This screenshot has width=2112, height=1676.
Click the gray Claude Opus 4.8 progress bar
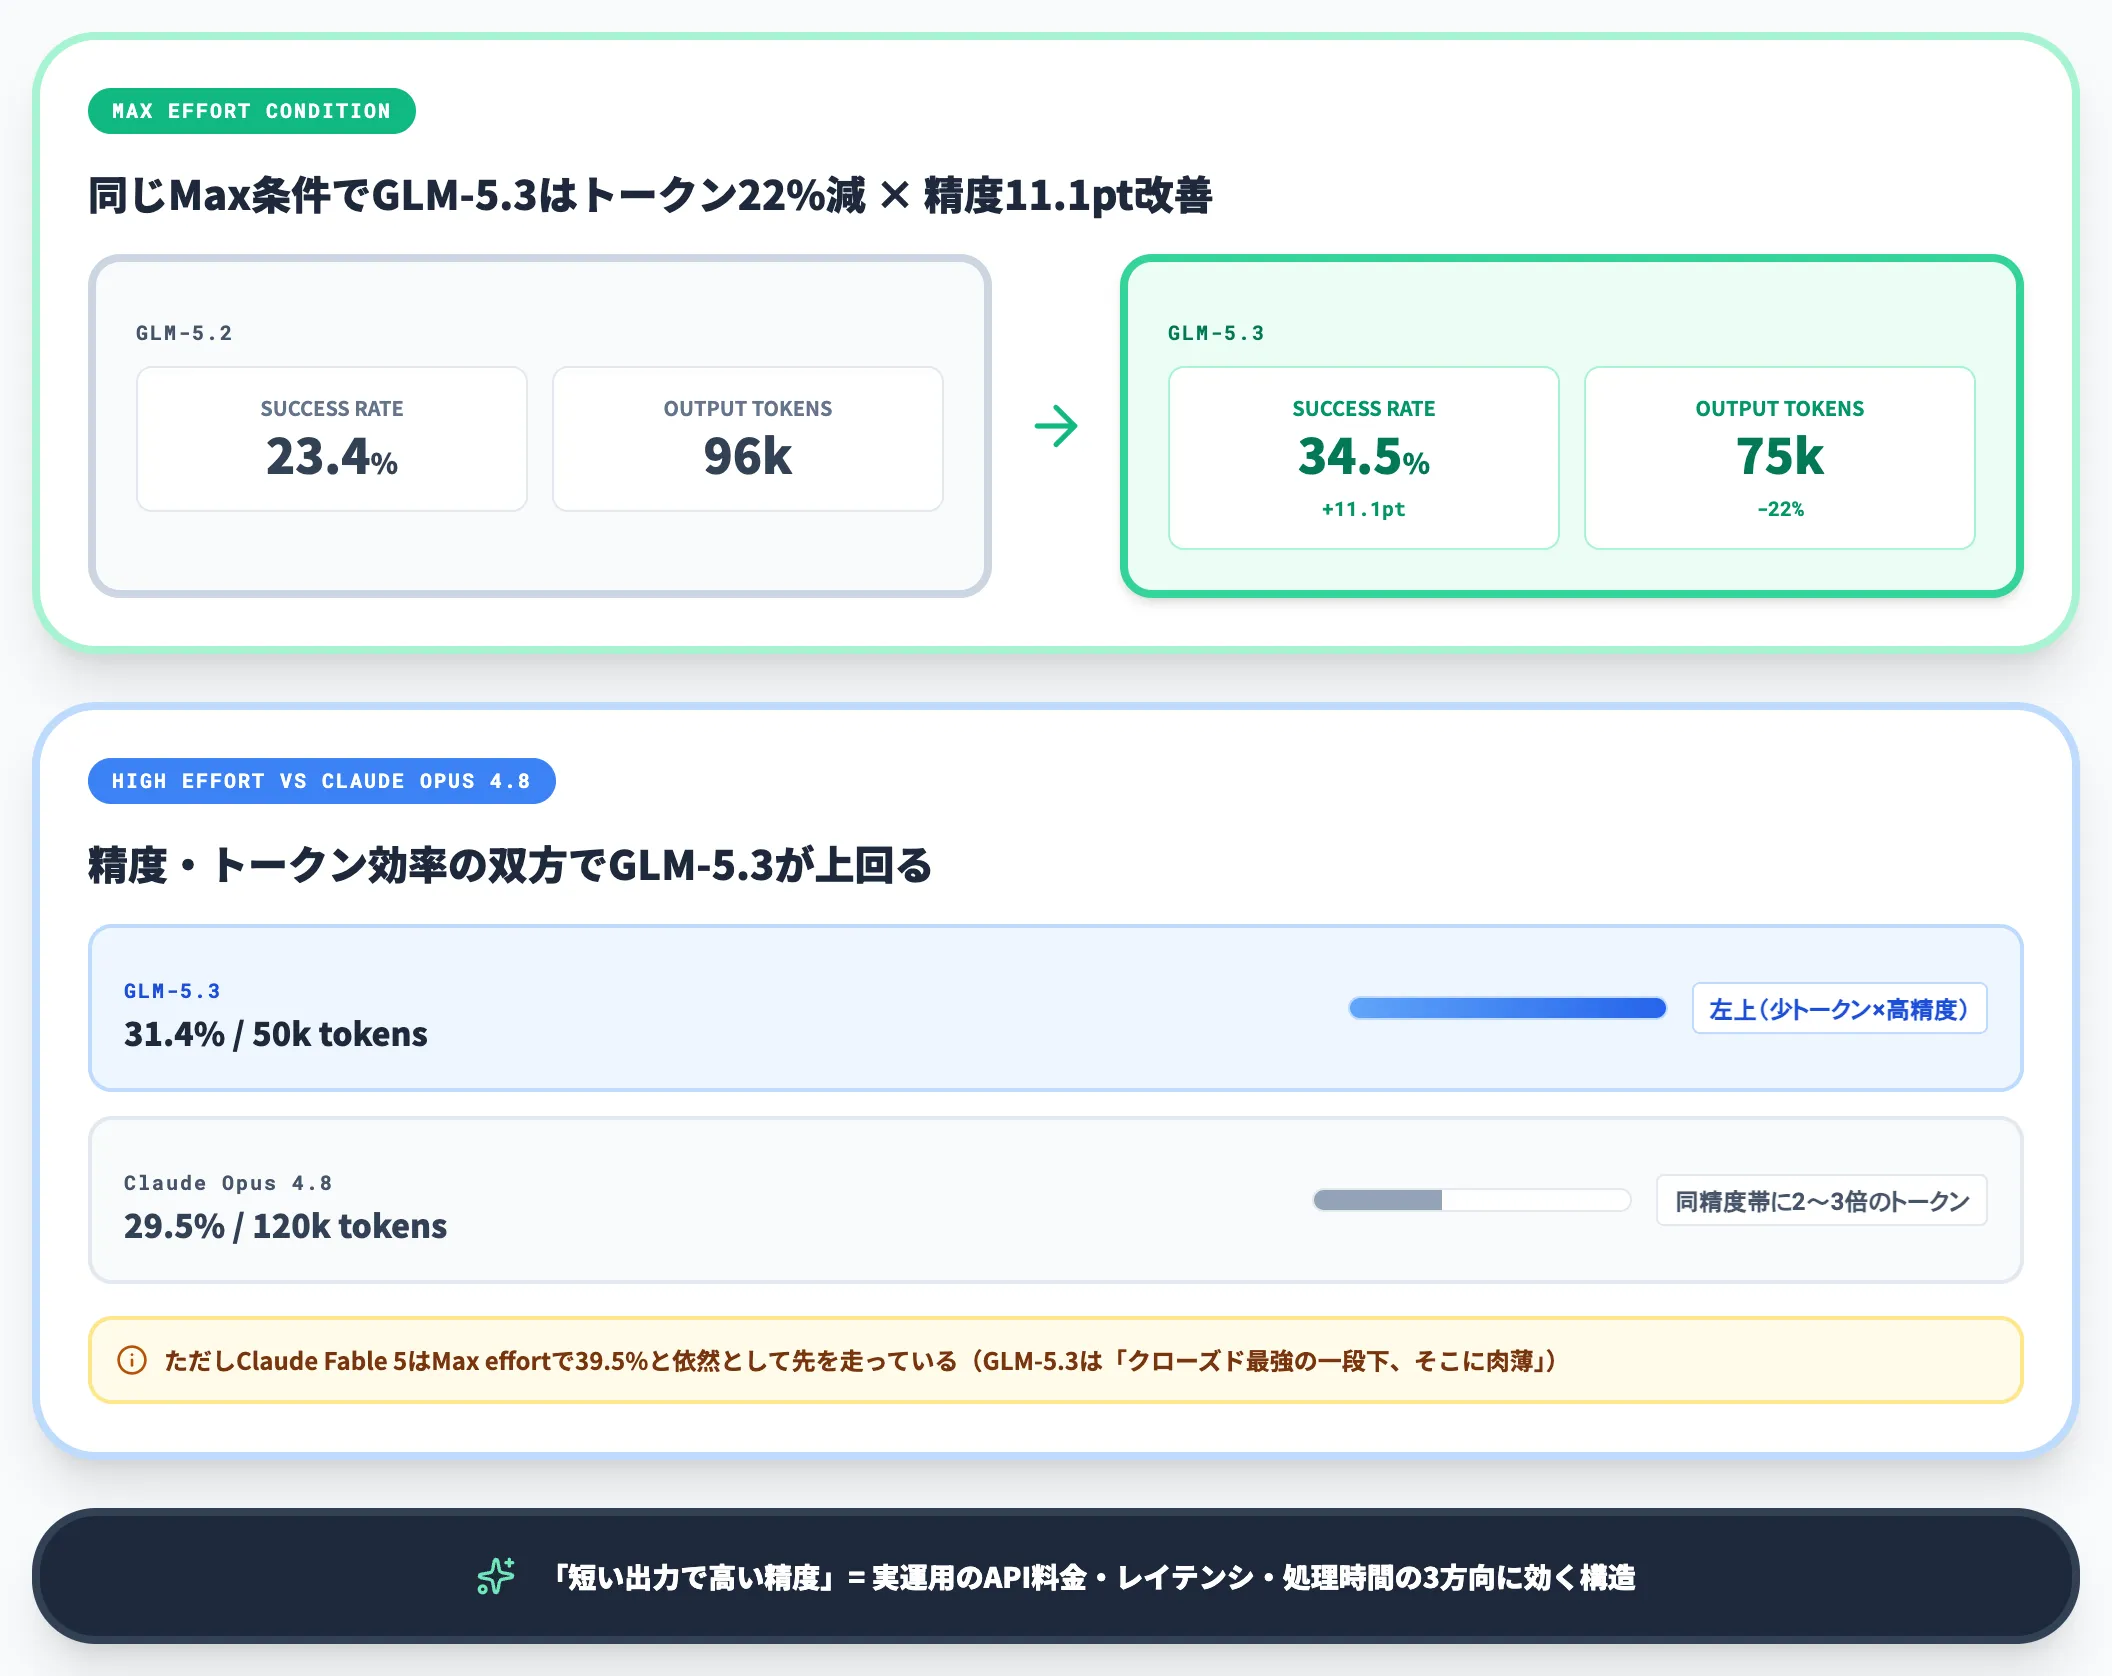(1472, 1200)
